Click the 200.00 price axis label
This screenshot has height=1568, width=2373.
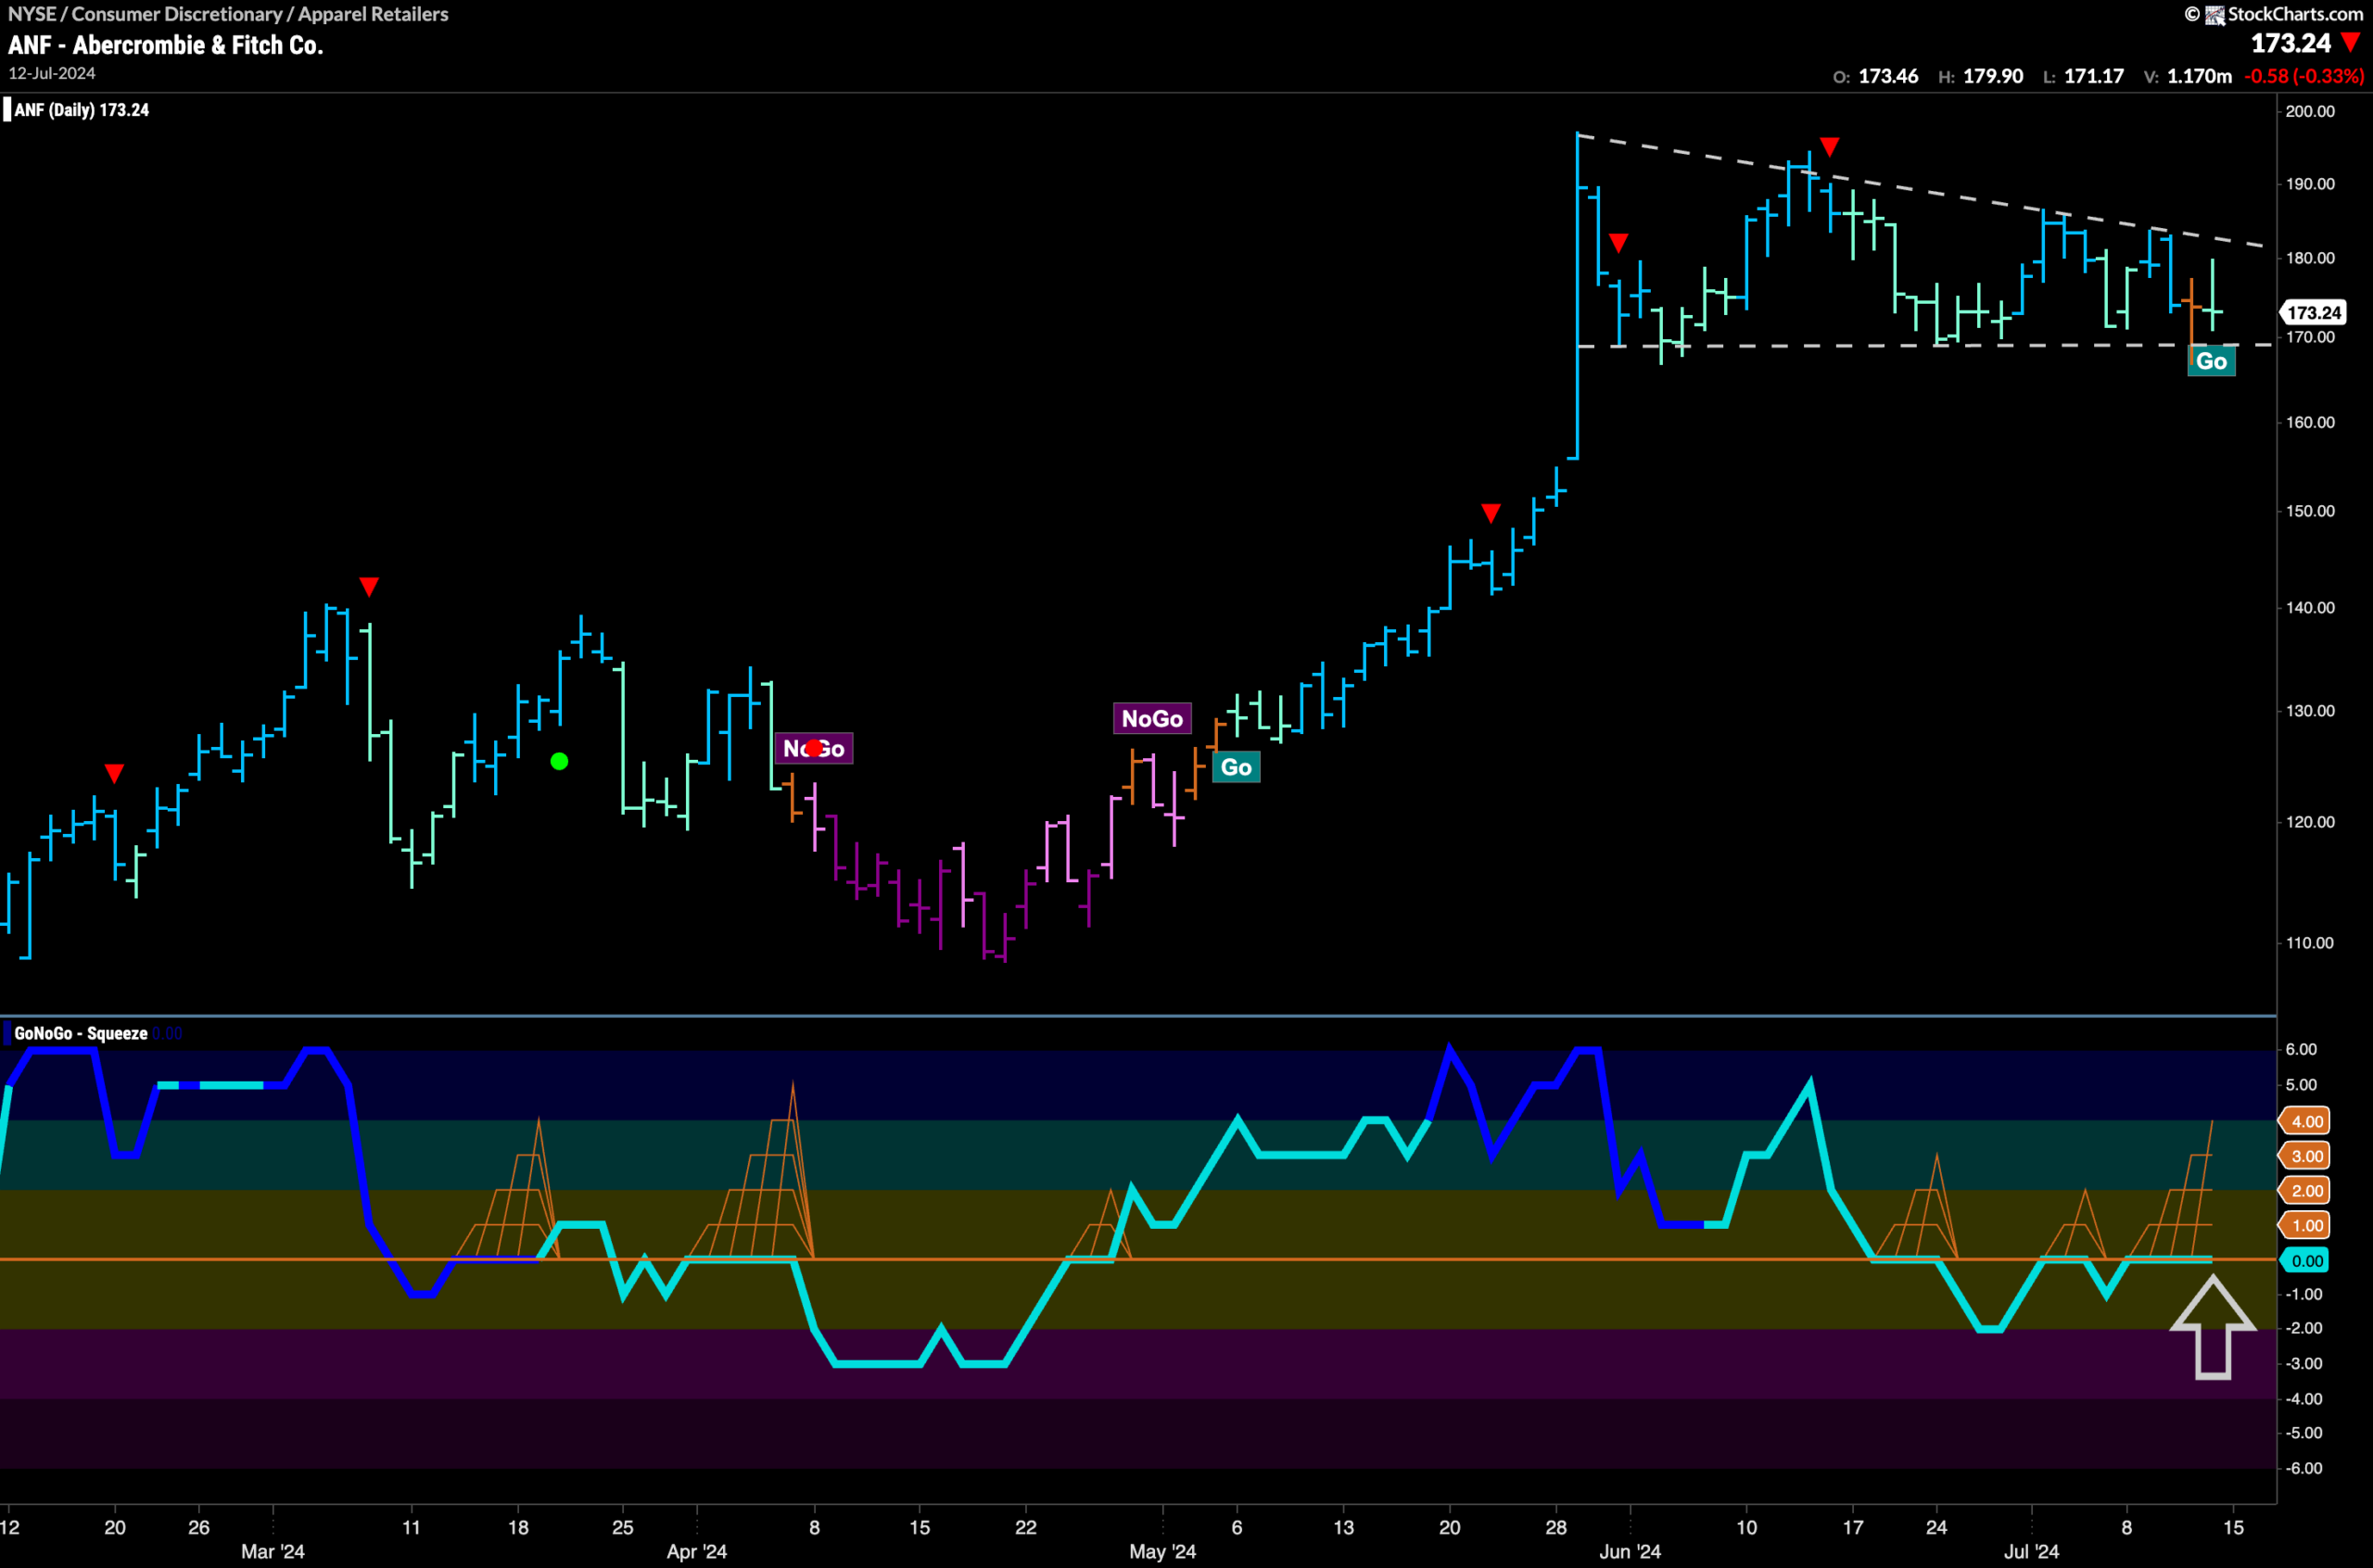[x=2310, y=111]
